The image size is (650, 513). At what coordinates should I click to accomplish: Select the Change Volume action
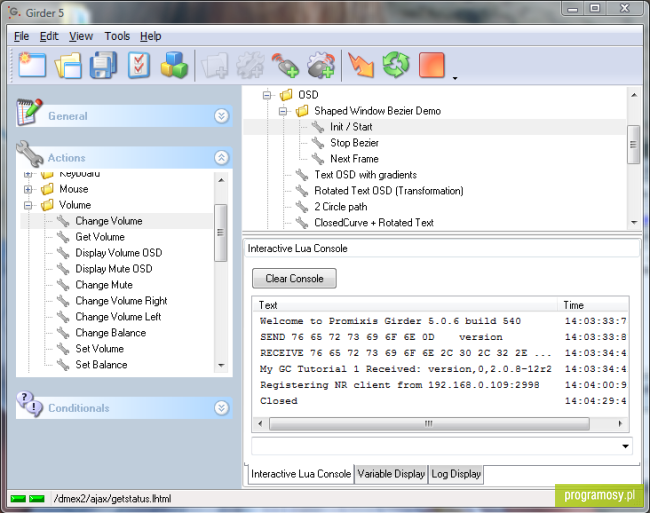coord(109,221)
